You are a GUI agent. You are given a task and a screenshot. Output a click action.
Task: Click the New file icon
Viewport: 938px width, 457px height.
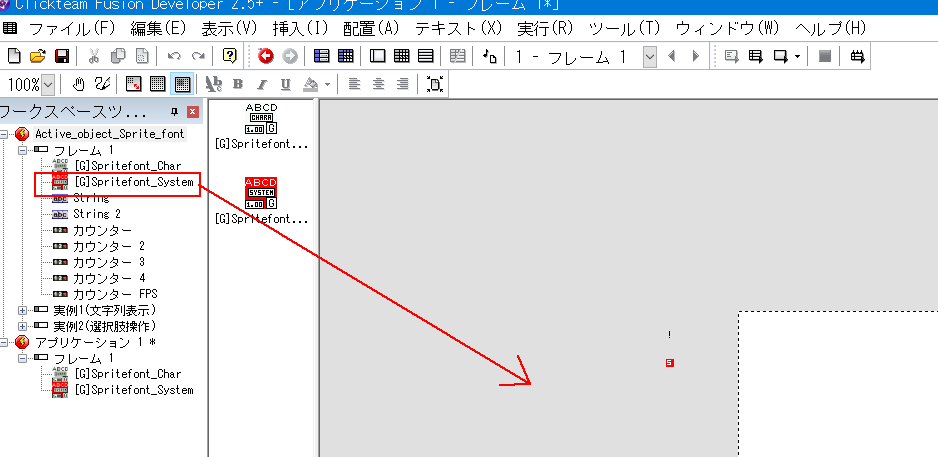pos(14,57)
